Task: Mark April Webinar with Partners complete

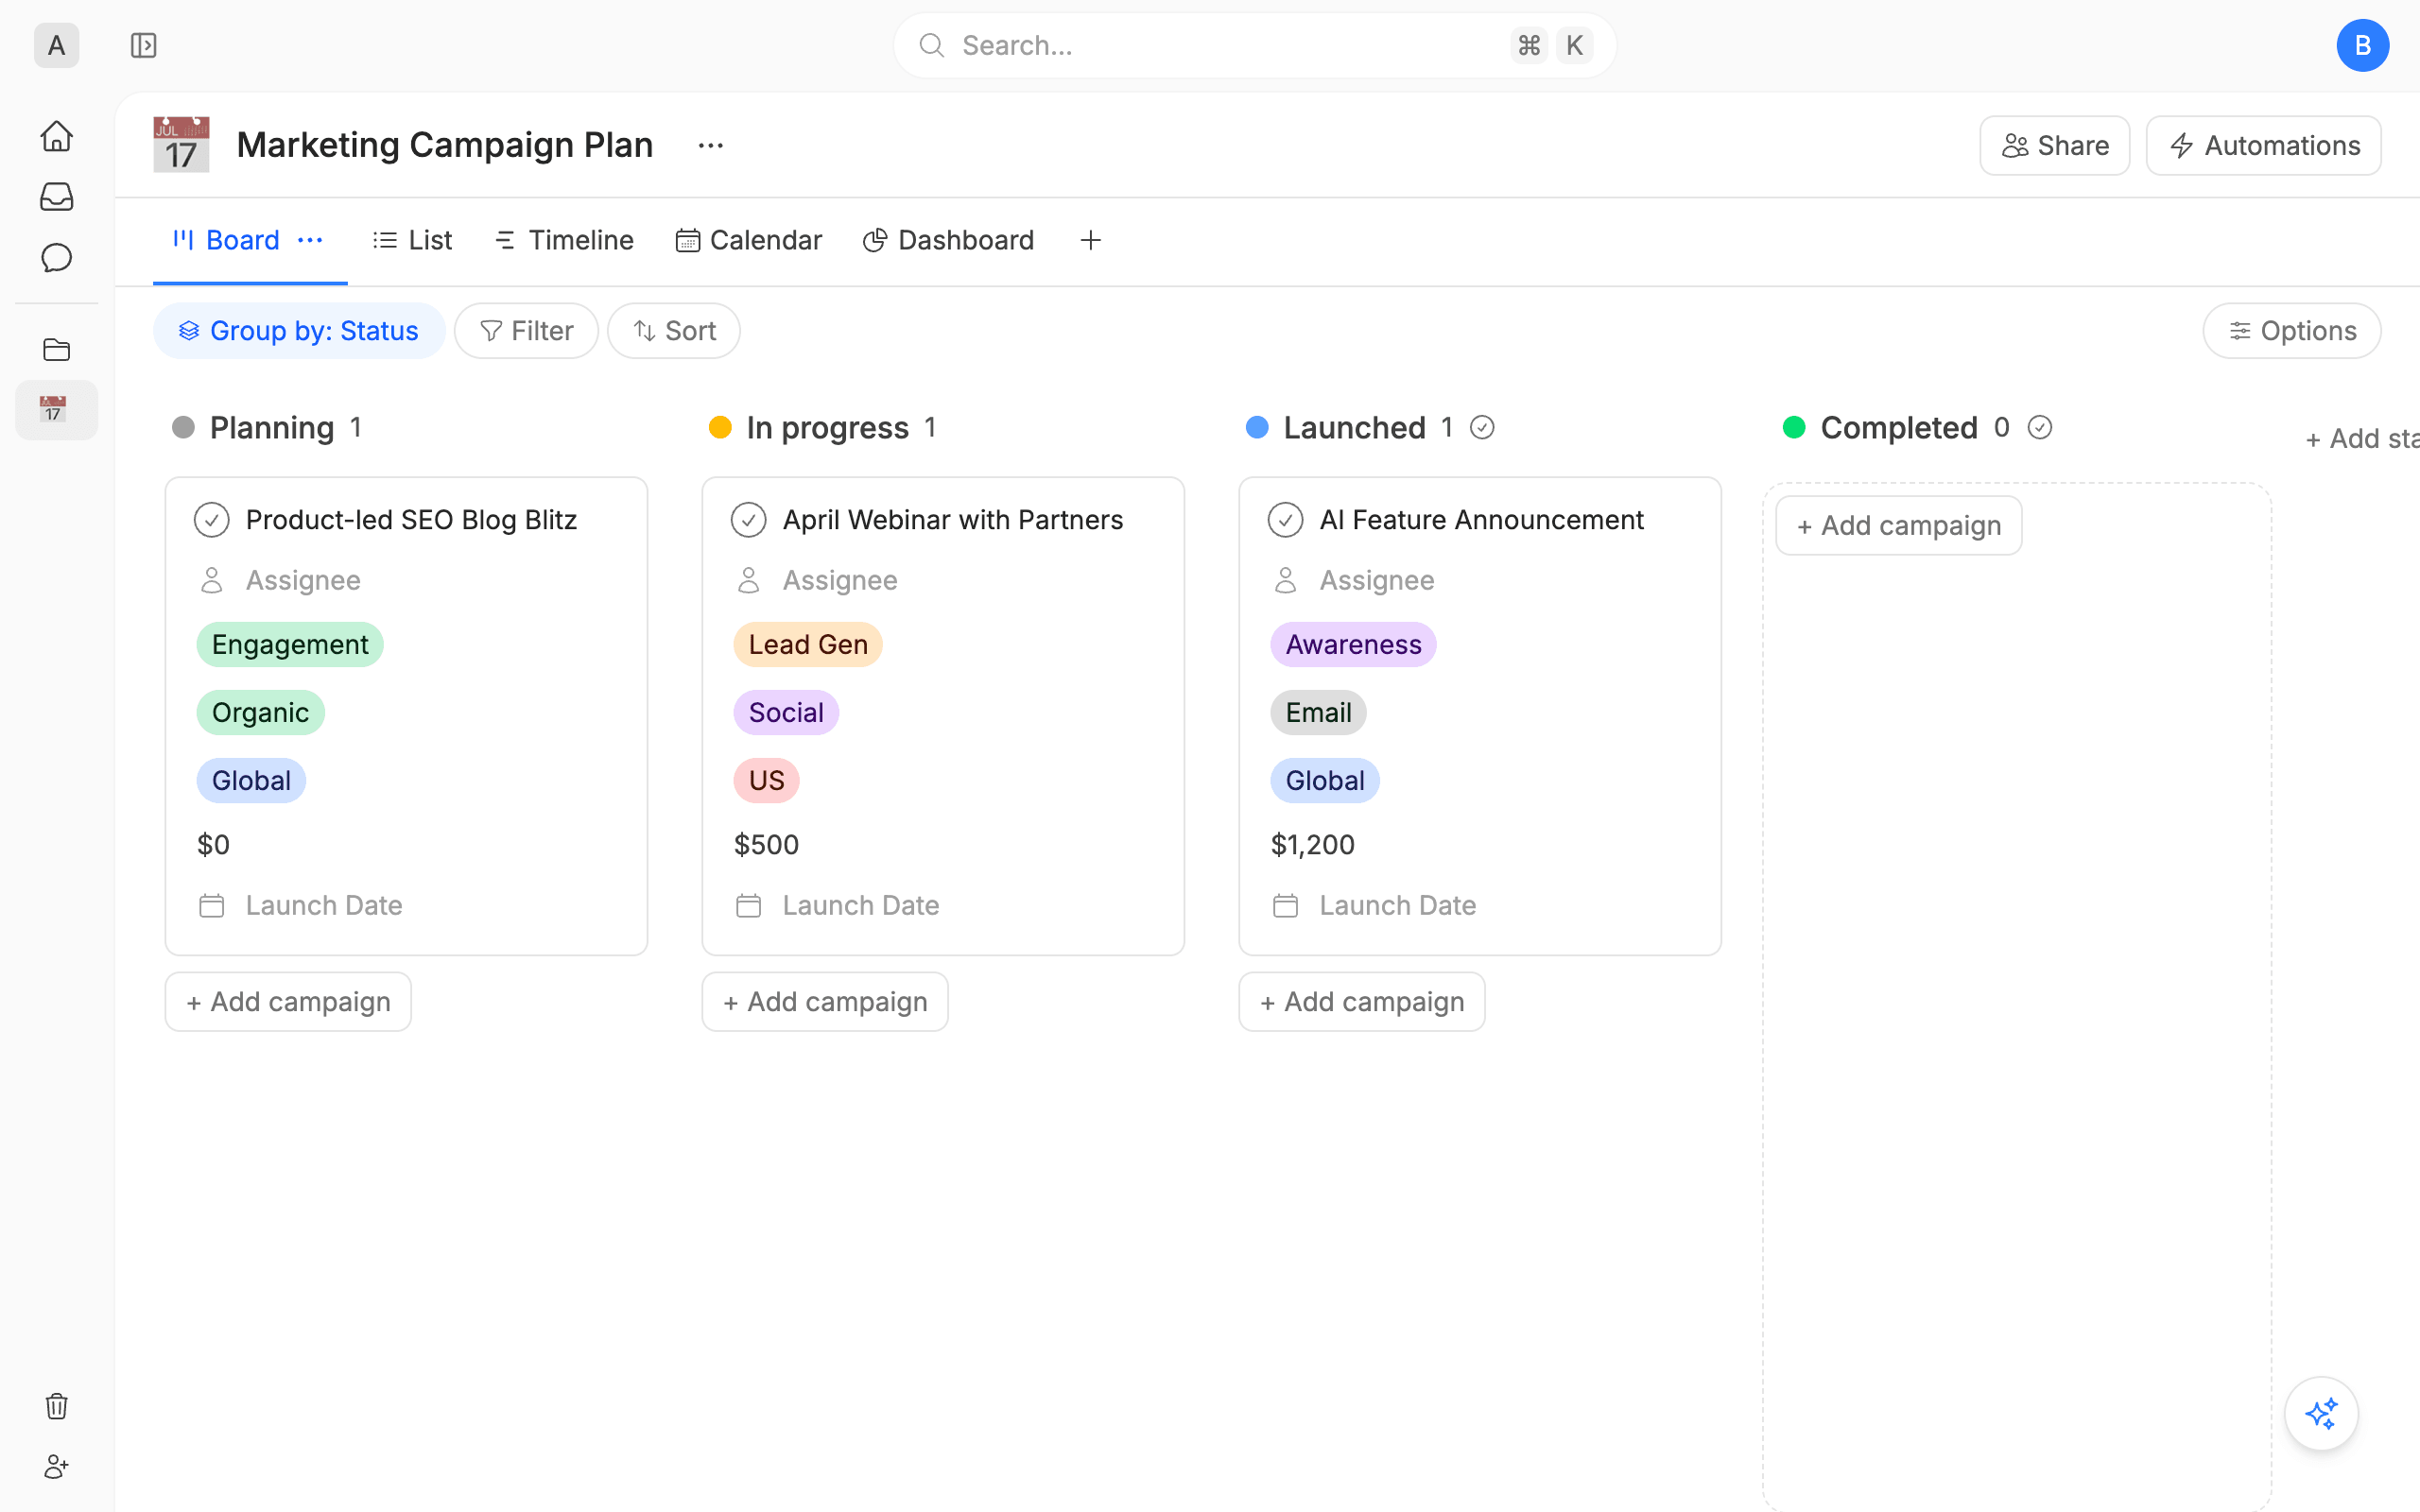Action: click(x=749, y=520)
